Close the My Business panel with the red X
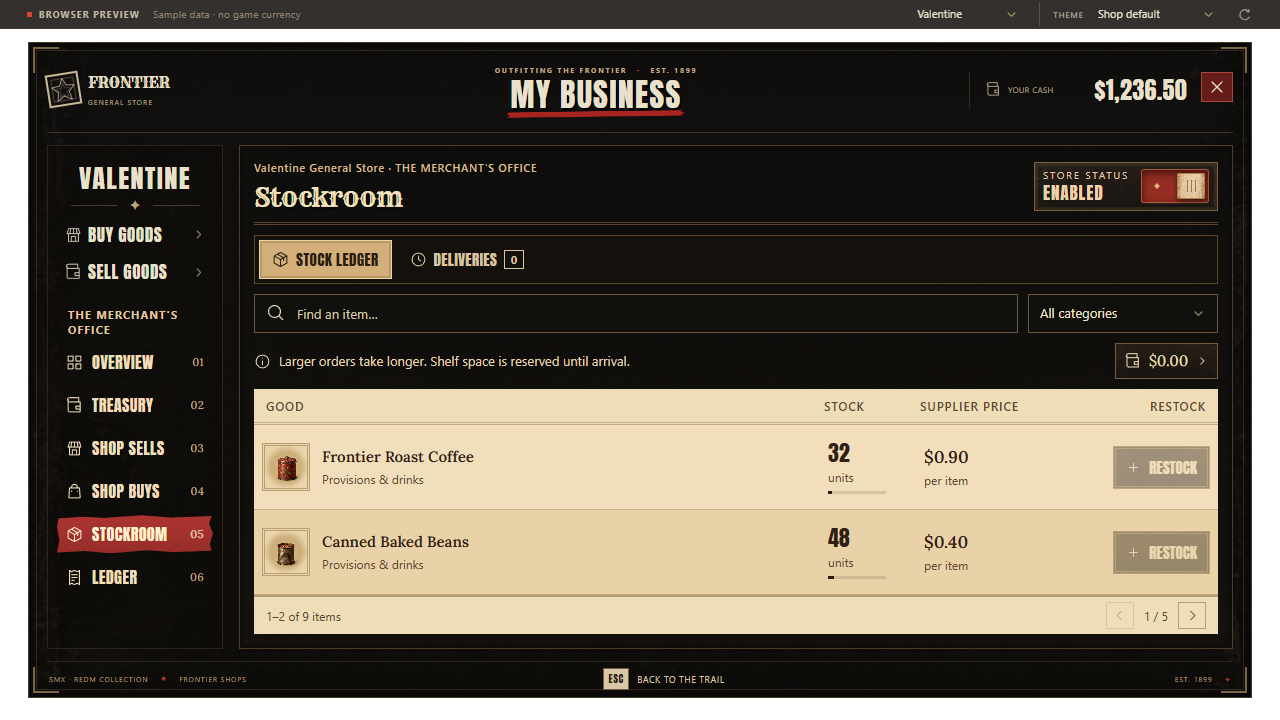The height and width of the screenshot is (720, 1280). point(1217,87)
